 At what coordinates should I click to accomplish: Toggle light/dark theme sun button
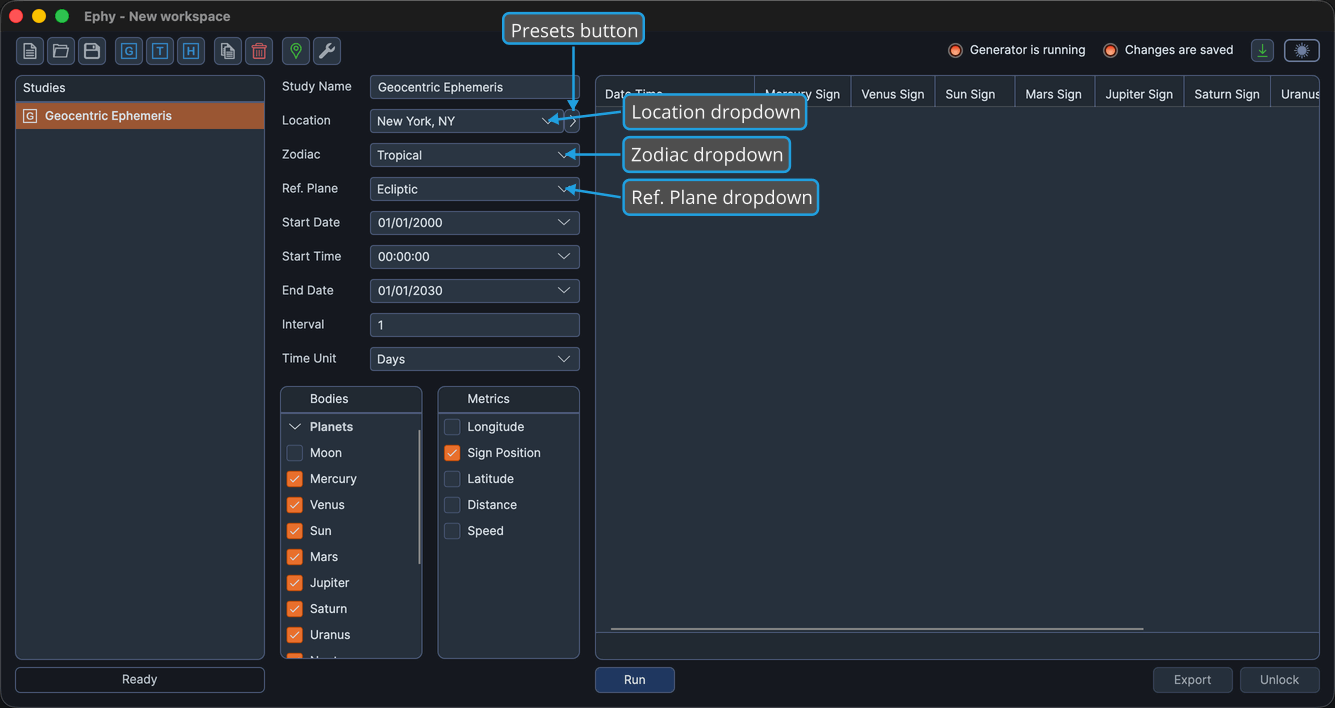(1302, 50)
